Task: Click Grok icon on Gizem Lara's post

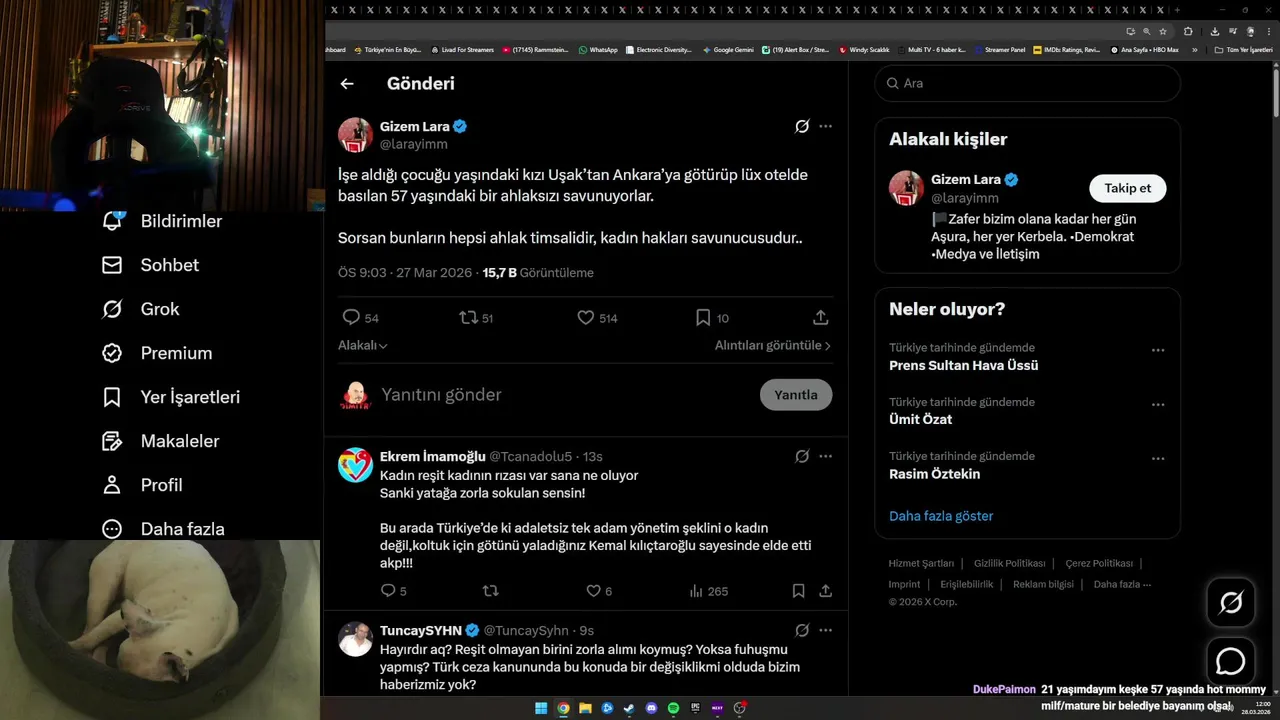Action: click(802, 126)
